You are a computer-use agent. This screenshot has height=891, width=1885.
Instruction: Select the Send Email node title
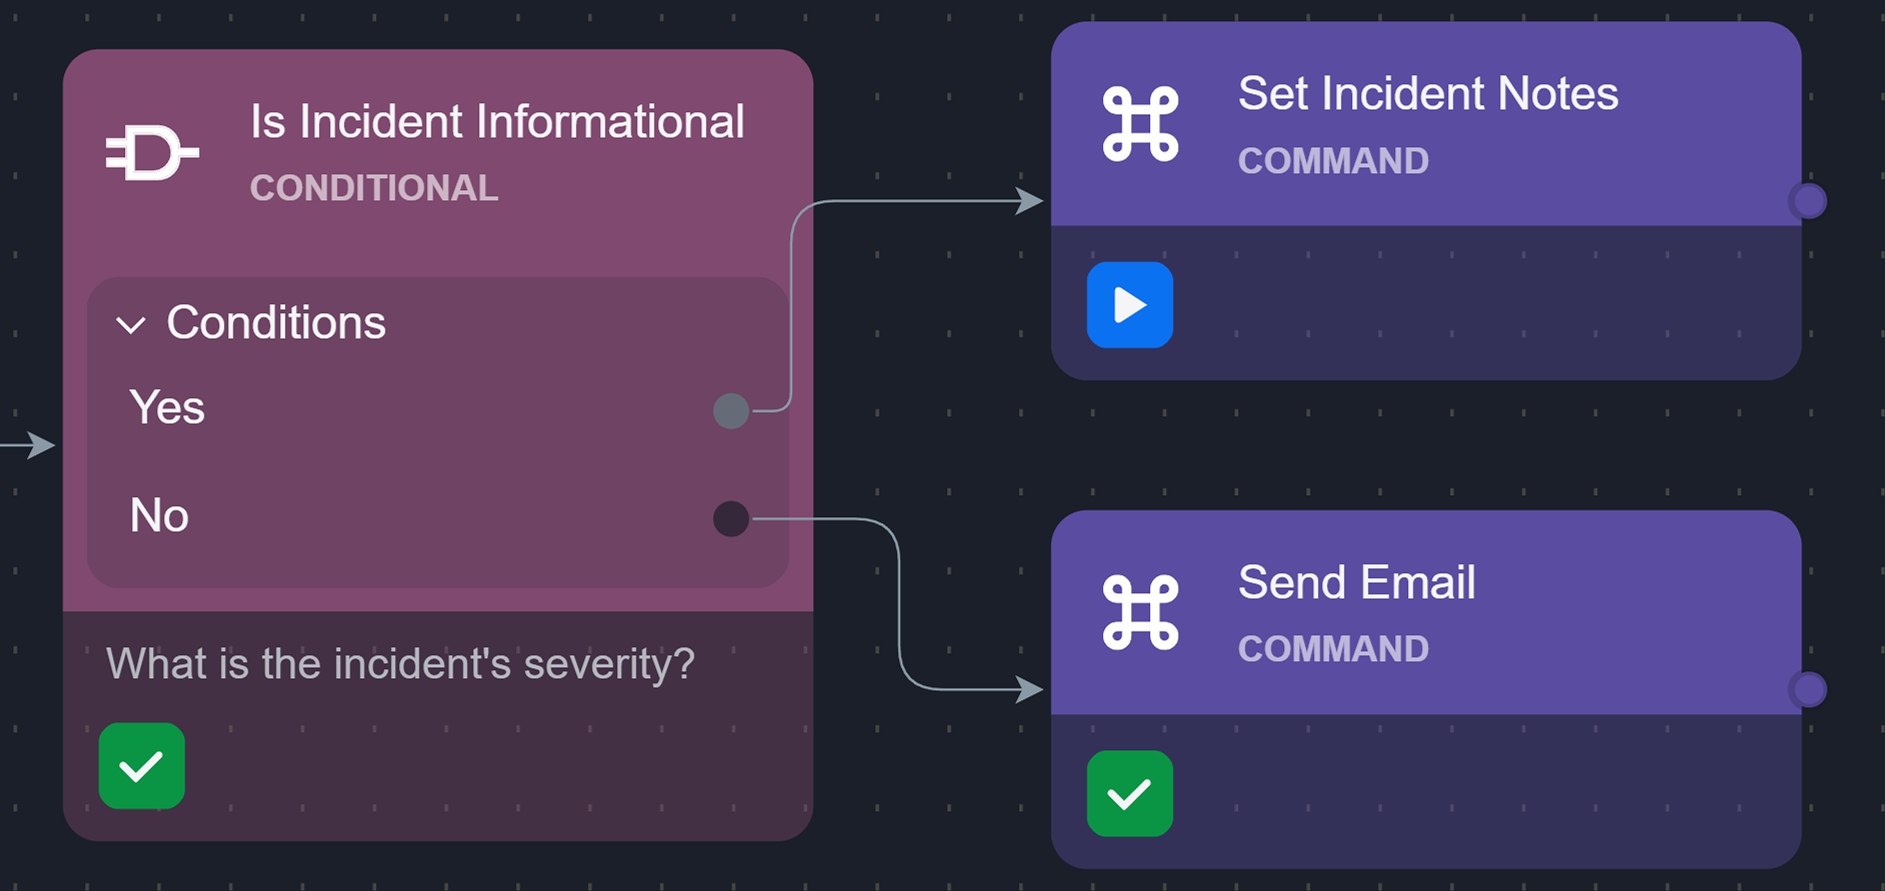click(x=1356, y=583)
